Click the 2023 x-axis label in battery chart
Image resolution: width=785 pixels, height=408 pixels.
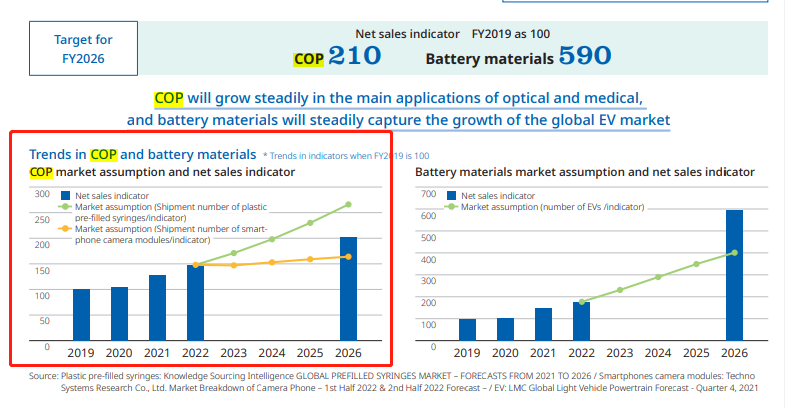point(620,353)
